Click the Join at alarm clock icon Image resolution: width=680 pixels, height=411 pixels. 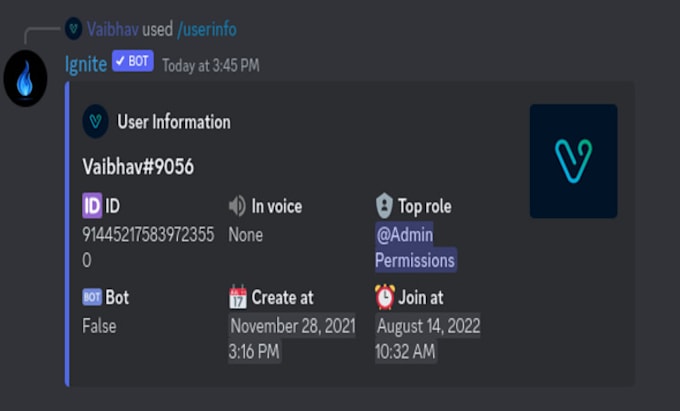[x=384, y=297]
